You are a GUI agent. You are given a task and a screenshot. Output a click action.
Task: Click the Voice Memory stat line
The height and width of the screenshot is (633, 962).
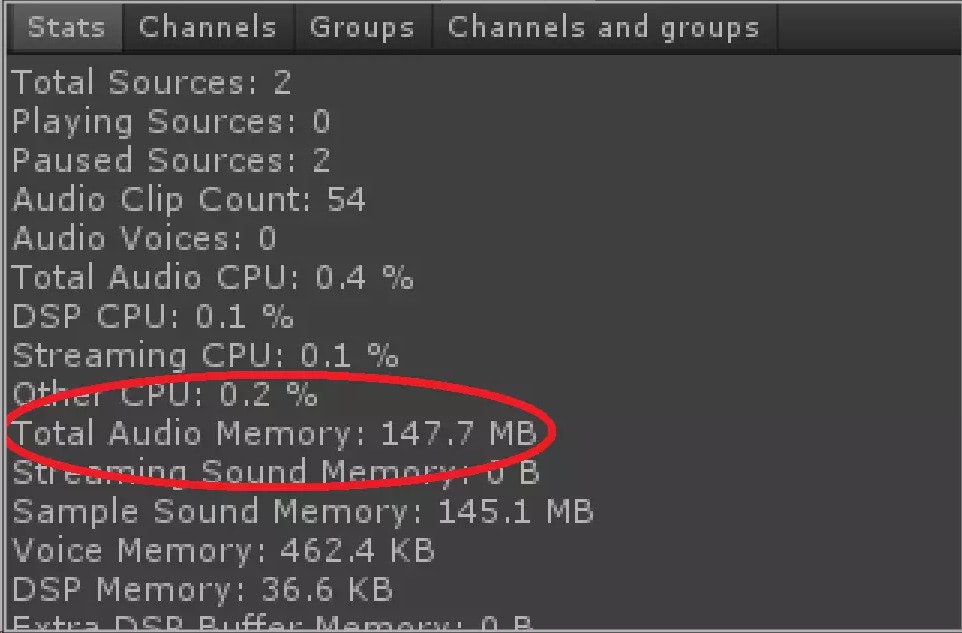tap(223, 551)
